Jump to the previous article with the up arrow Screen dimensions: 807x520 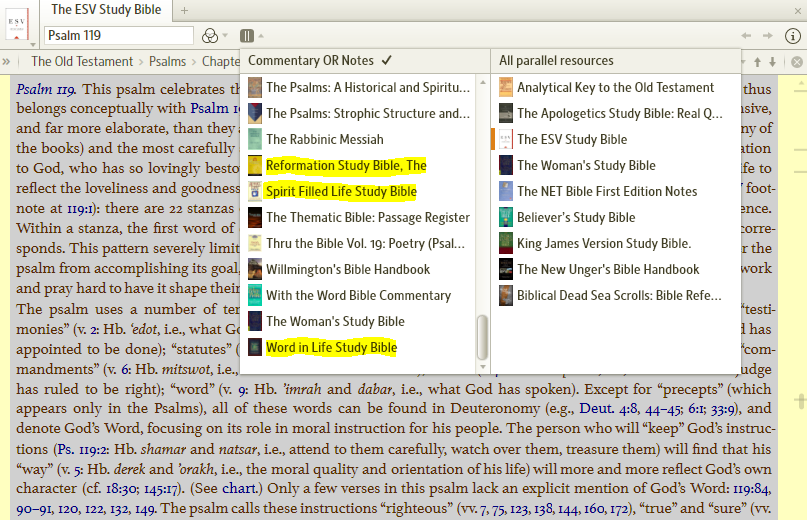[x=757, y=62]
